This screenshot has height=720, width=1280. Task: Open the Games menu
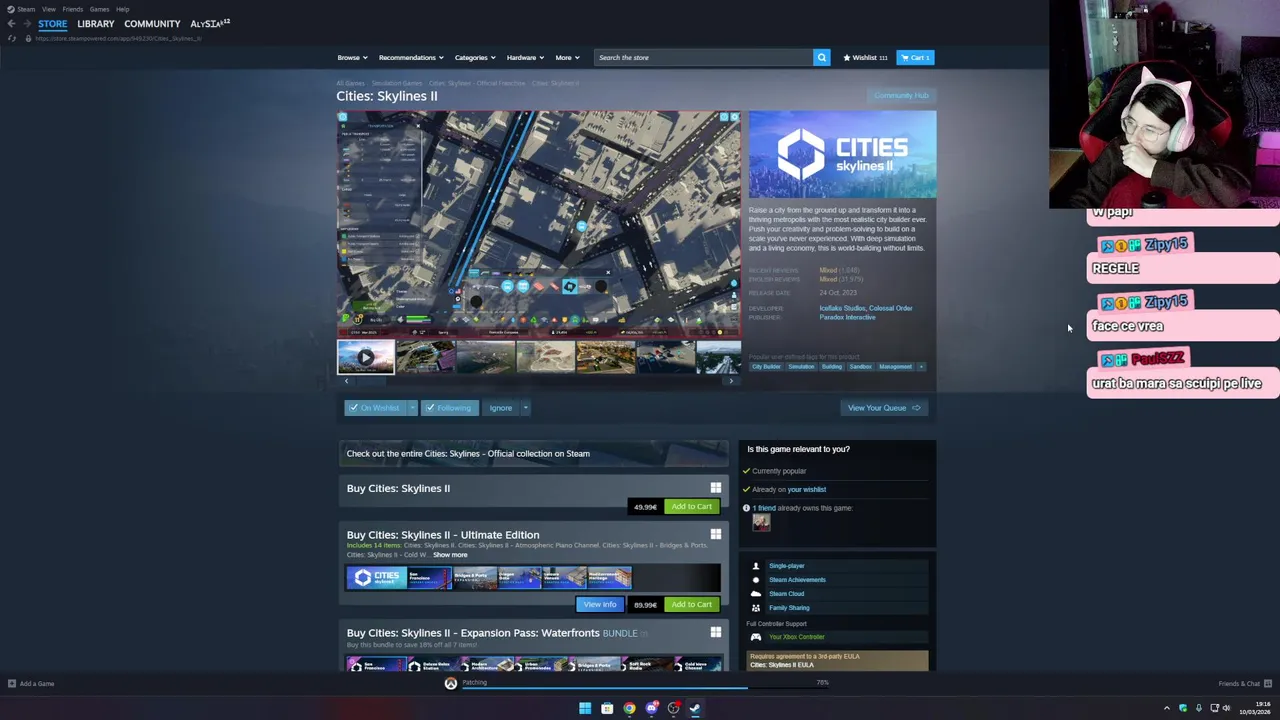point(99,9)
